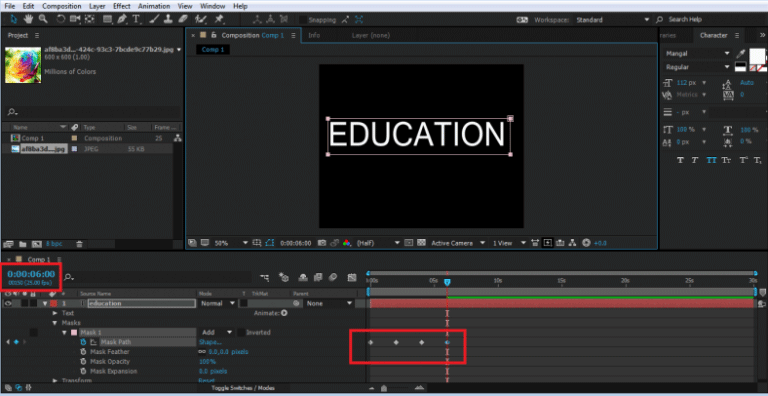This screenshot has height=396, width=768.
Task: Hide the education layer with eye icon
Action: tap(7, 303)
